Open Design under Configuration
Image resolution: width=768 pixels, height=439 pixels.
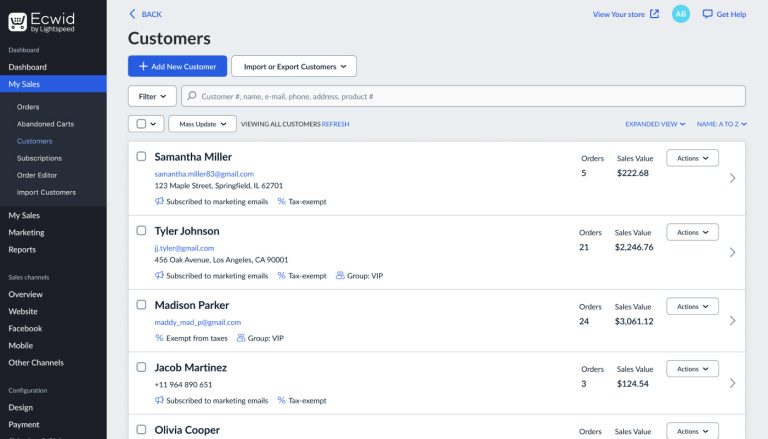pos(21,407)
